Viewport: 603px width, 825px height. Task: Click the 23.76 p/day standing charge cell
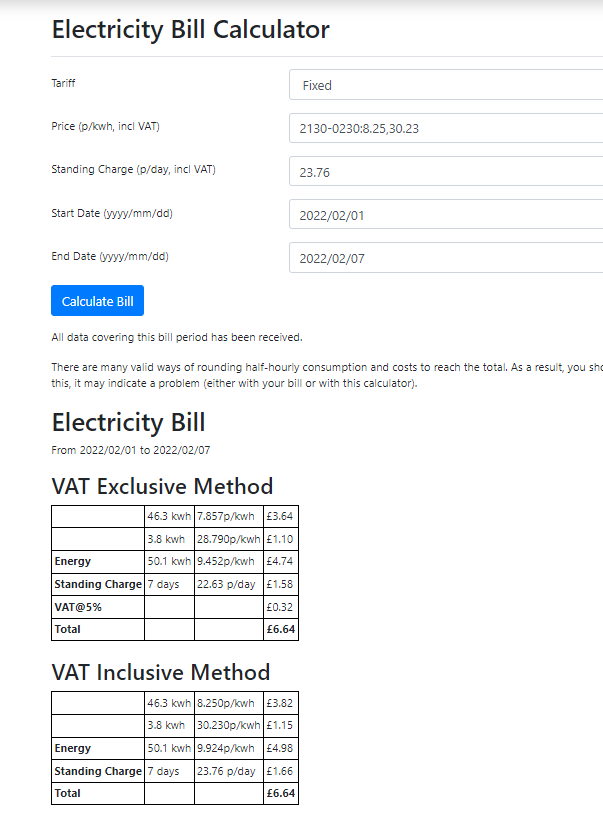tap(228, 771)
